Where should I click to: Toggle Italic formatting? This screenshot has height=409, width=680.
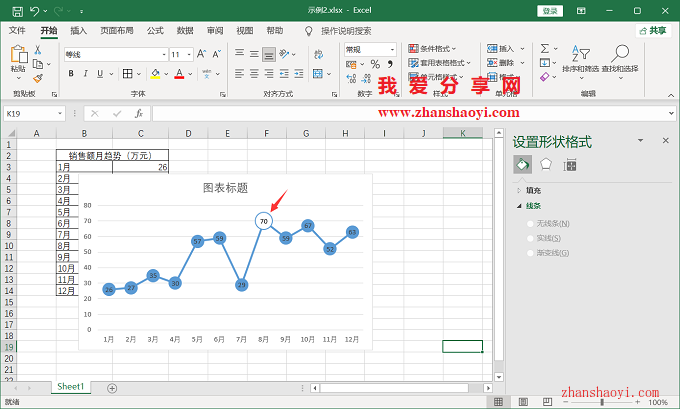[x=85, y=74]
